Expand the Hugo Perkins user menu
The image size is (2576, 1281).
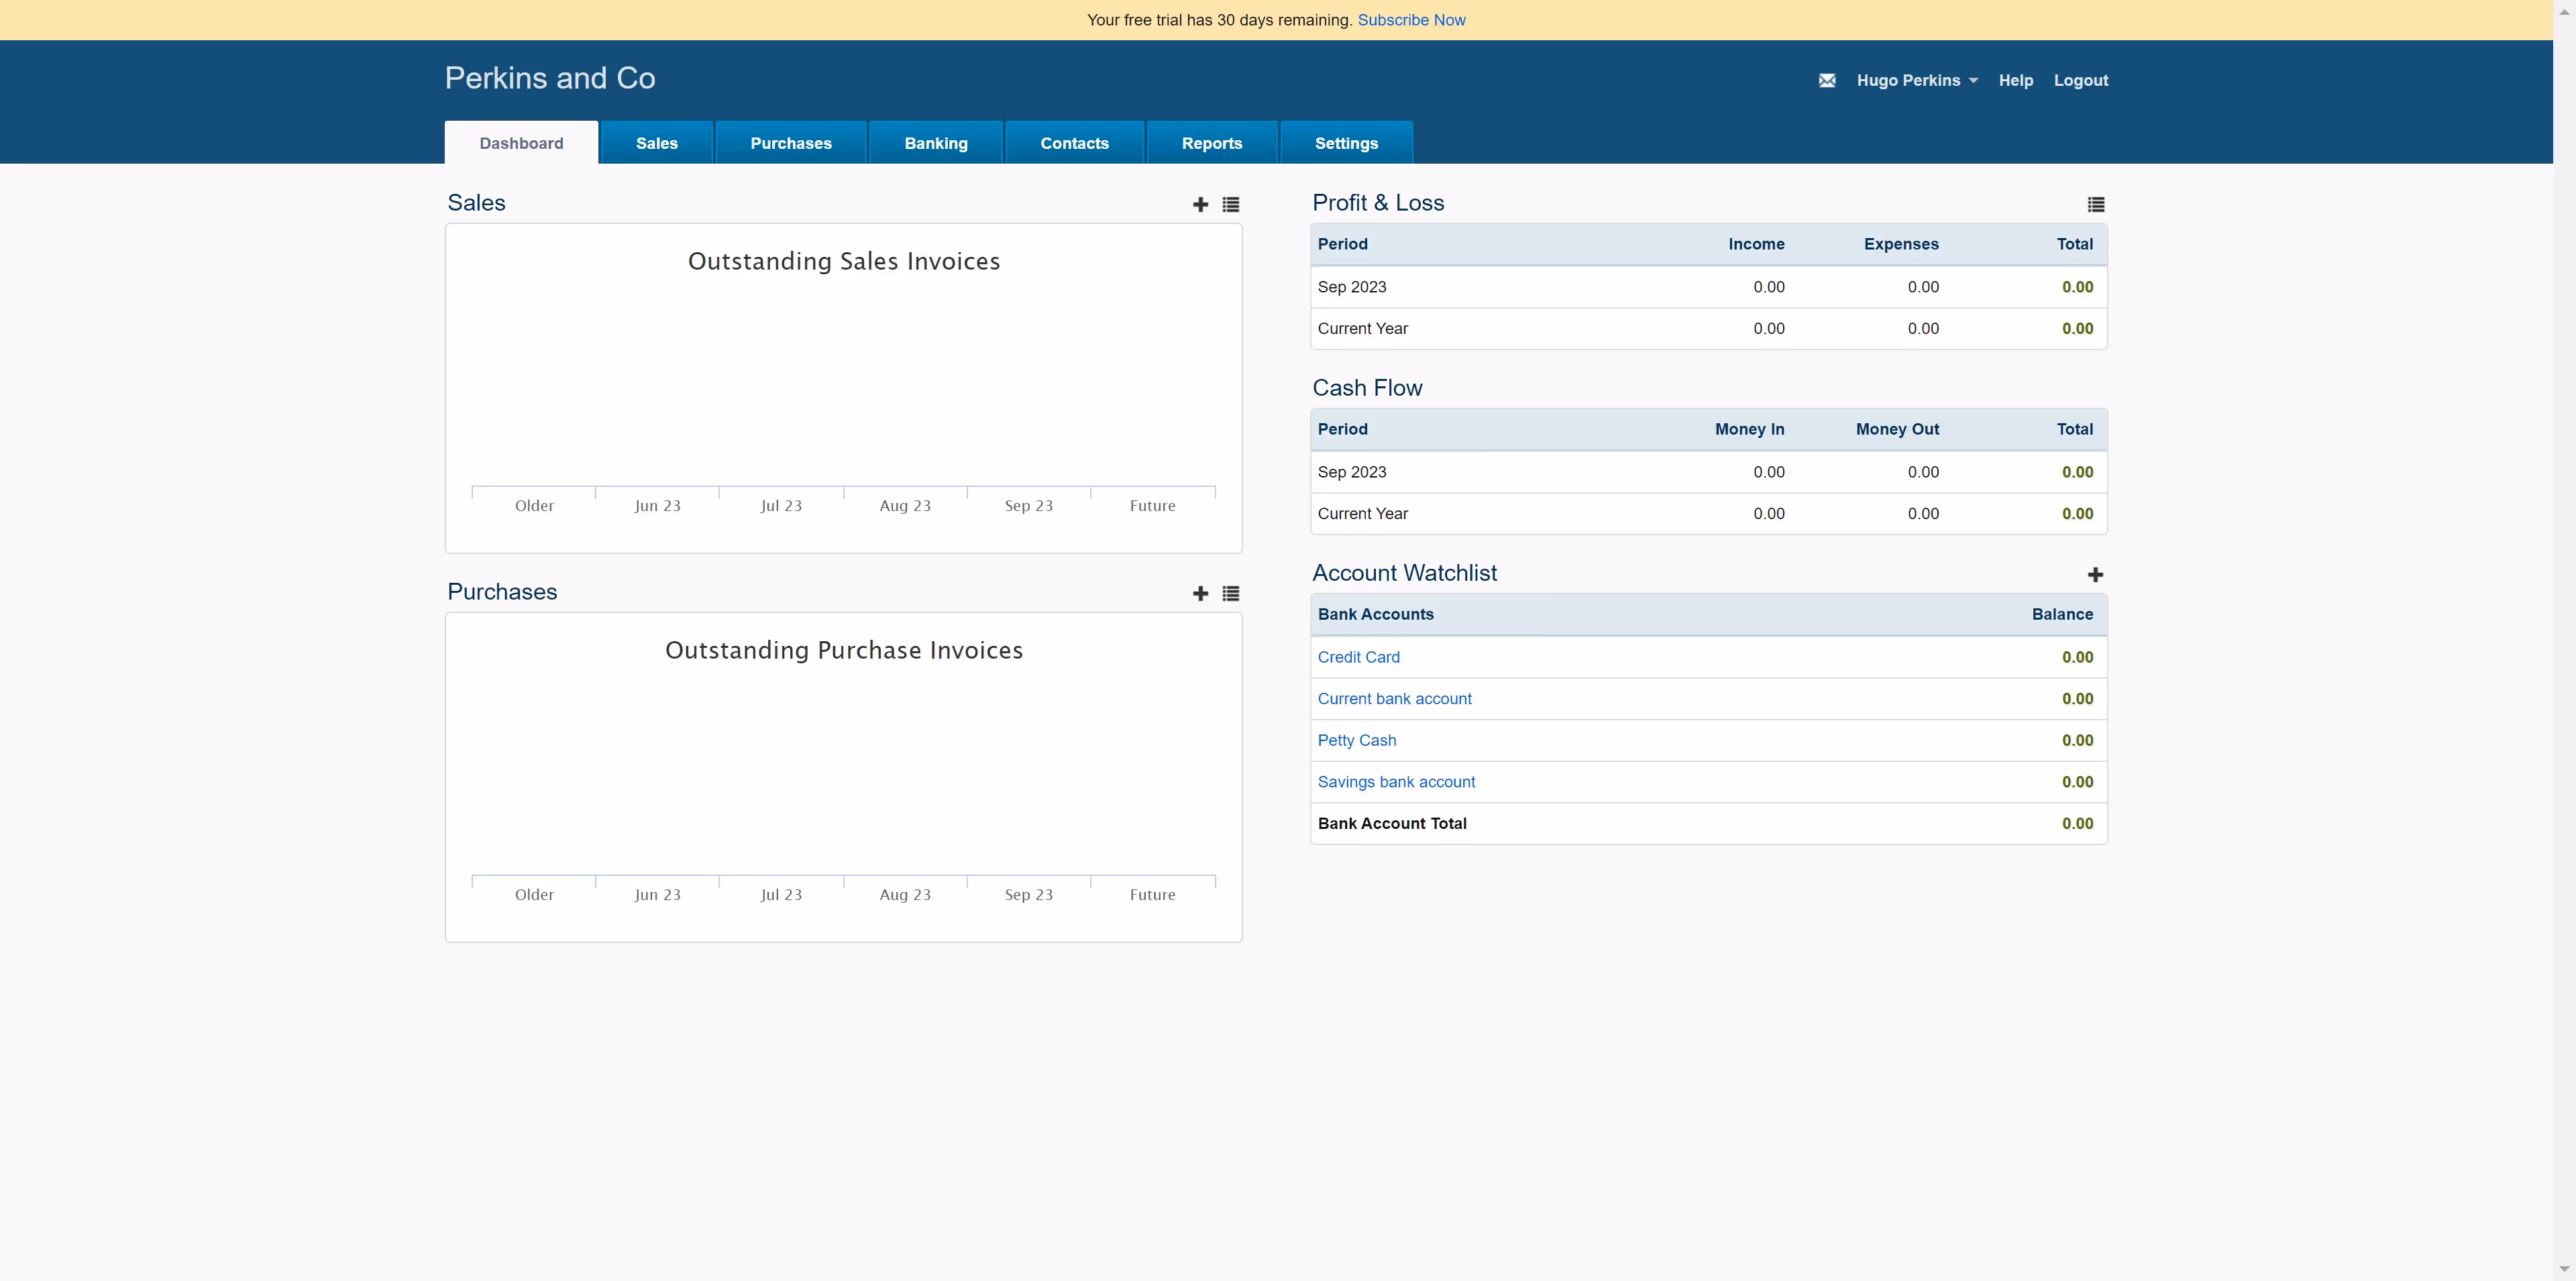point(1916,81)
